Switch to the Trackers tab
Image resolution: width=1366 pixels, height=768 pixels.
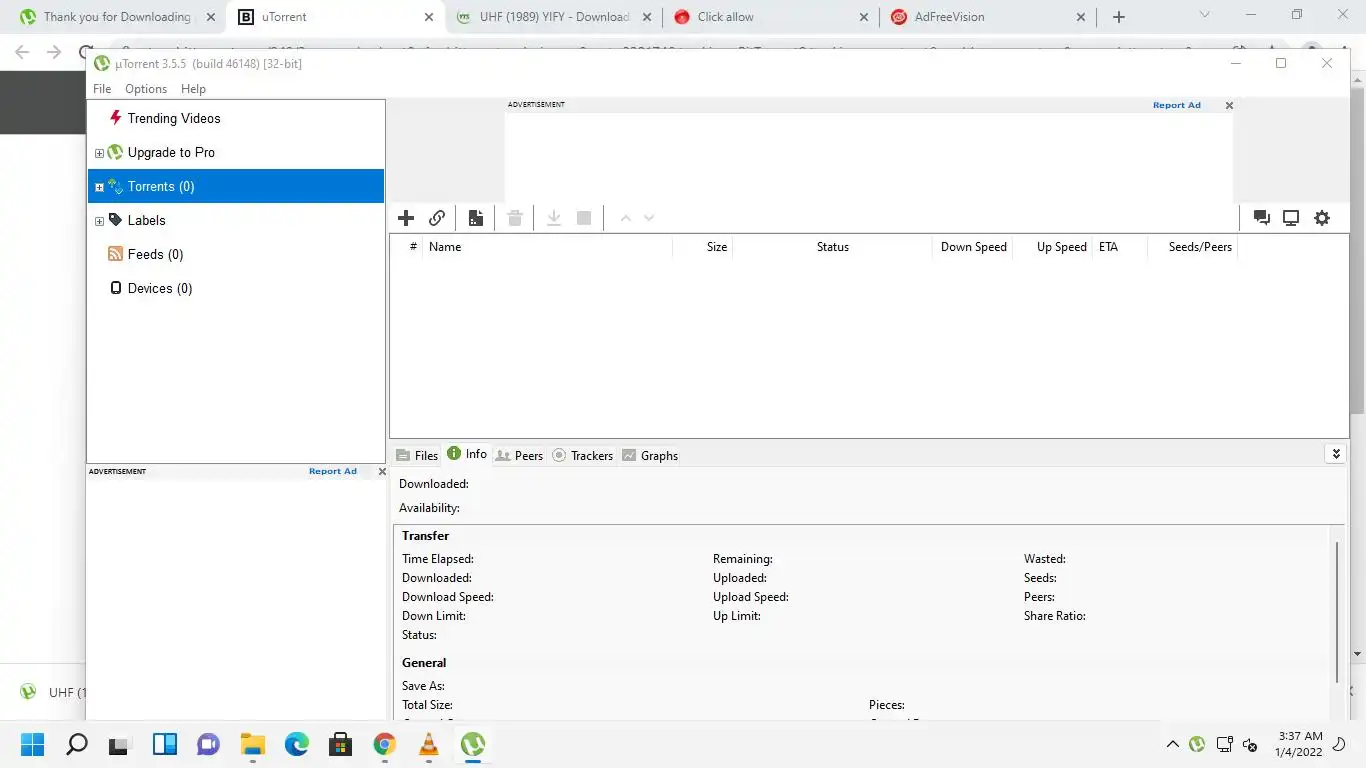coord(583,455)
